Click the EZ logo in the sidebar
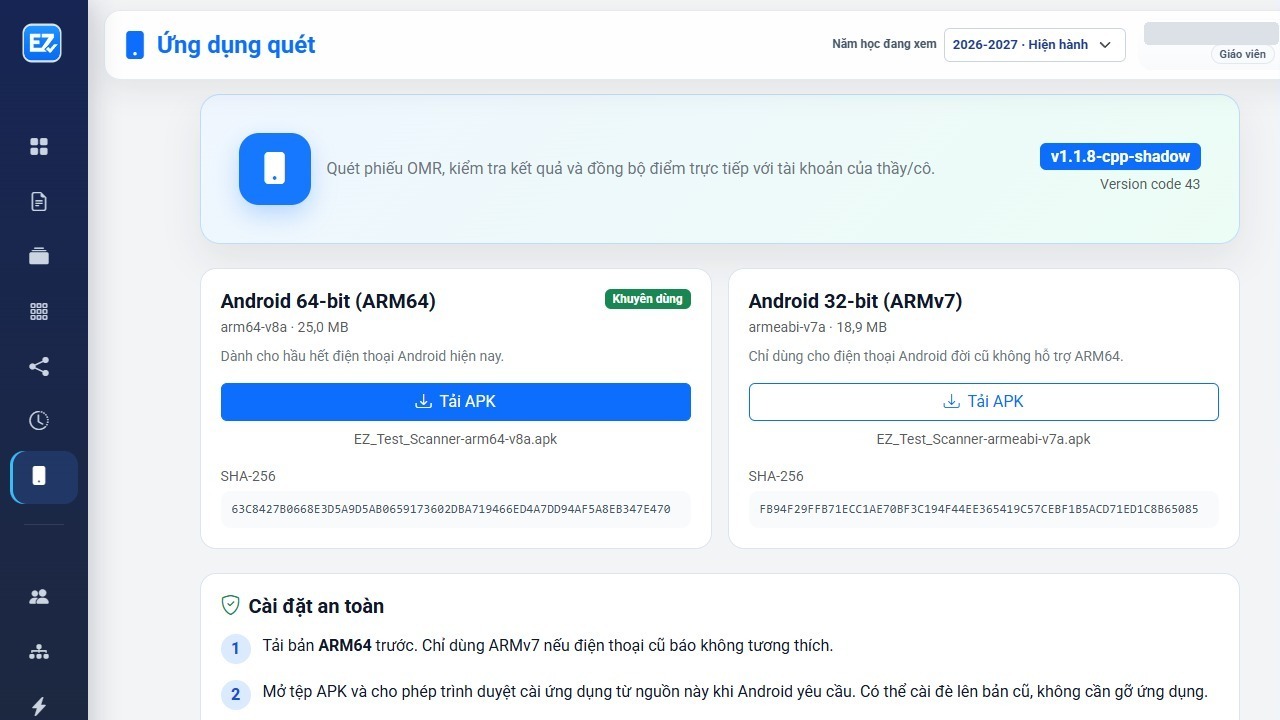 tap(42, 43)
